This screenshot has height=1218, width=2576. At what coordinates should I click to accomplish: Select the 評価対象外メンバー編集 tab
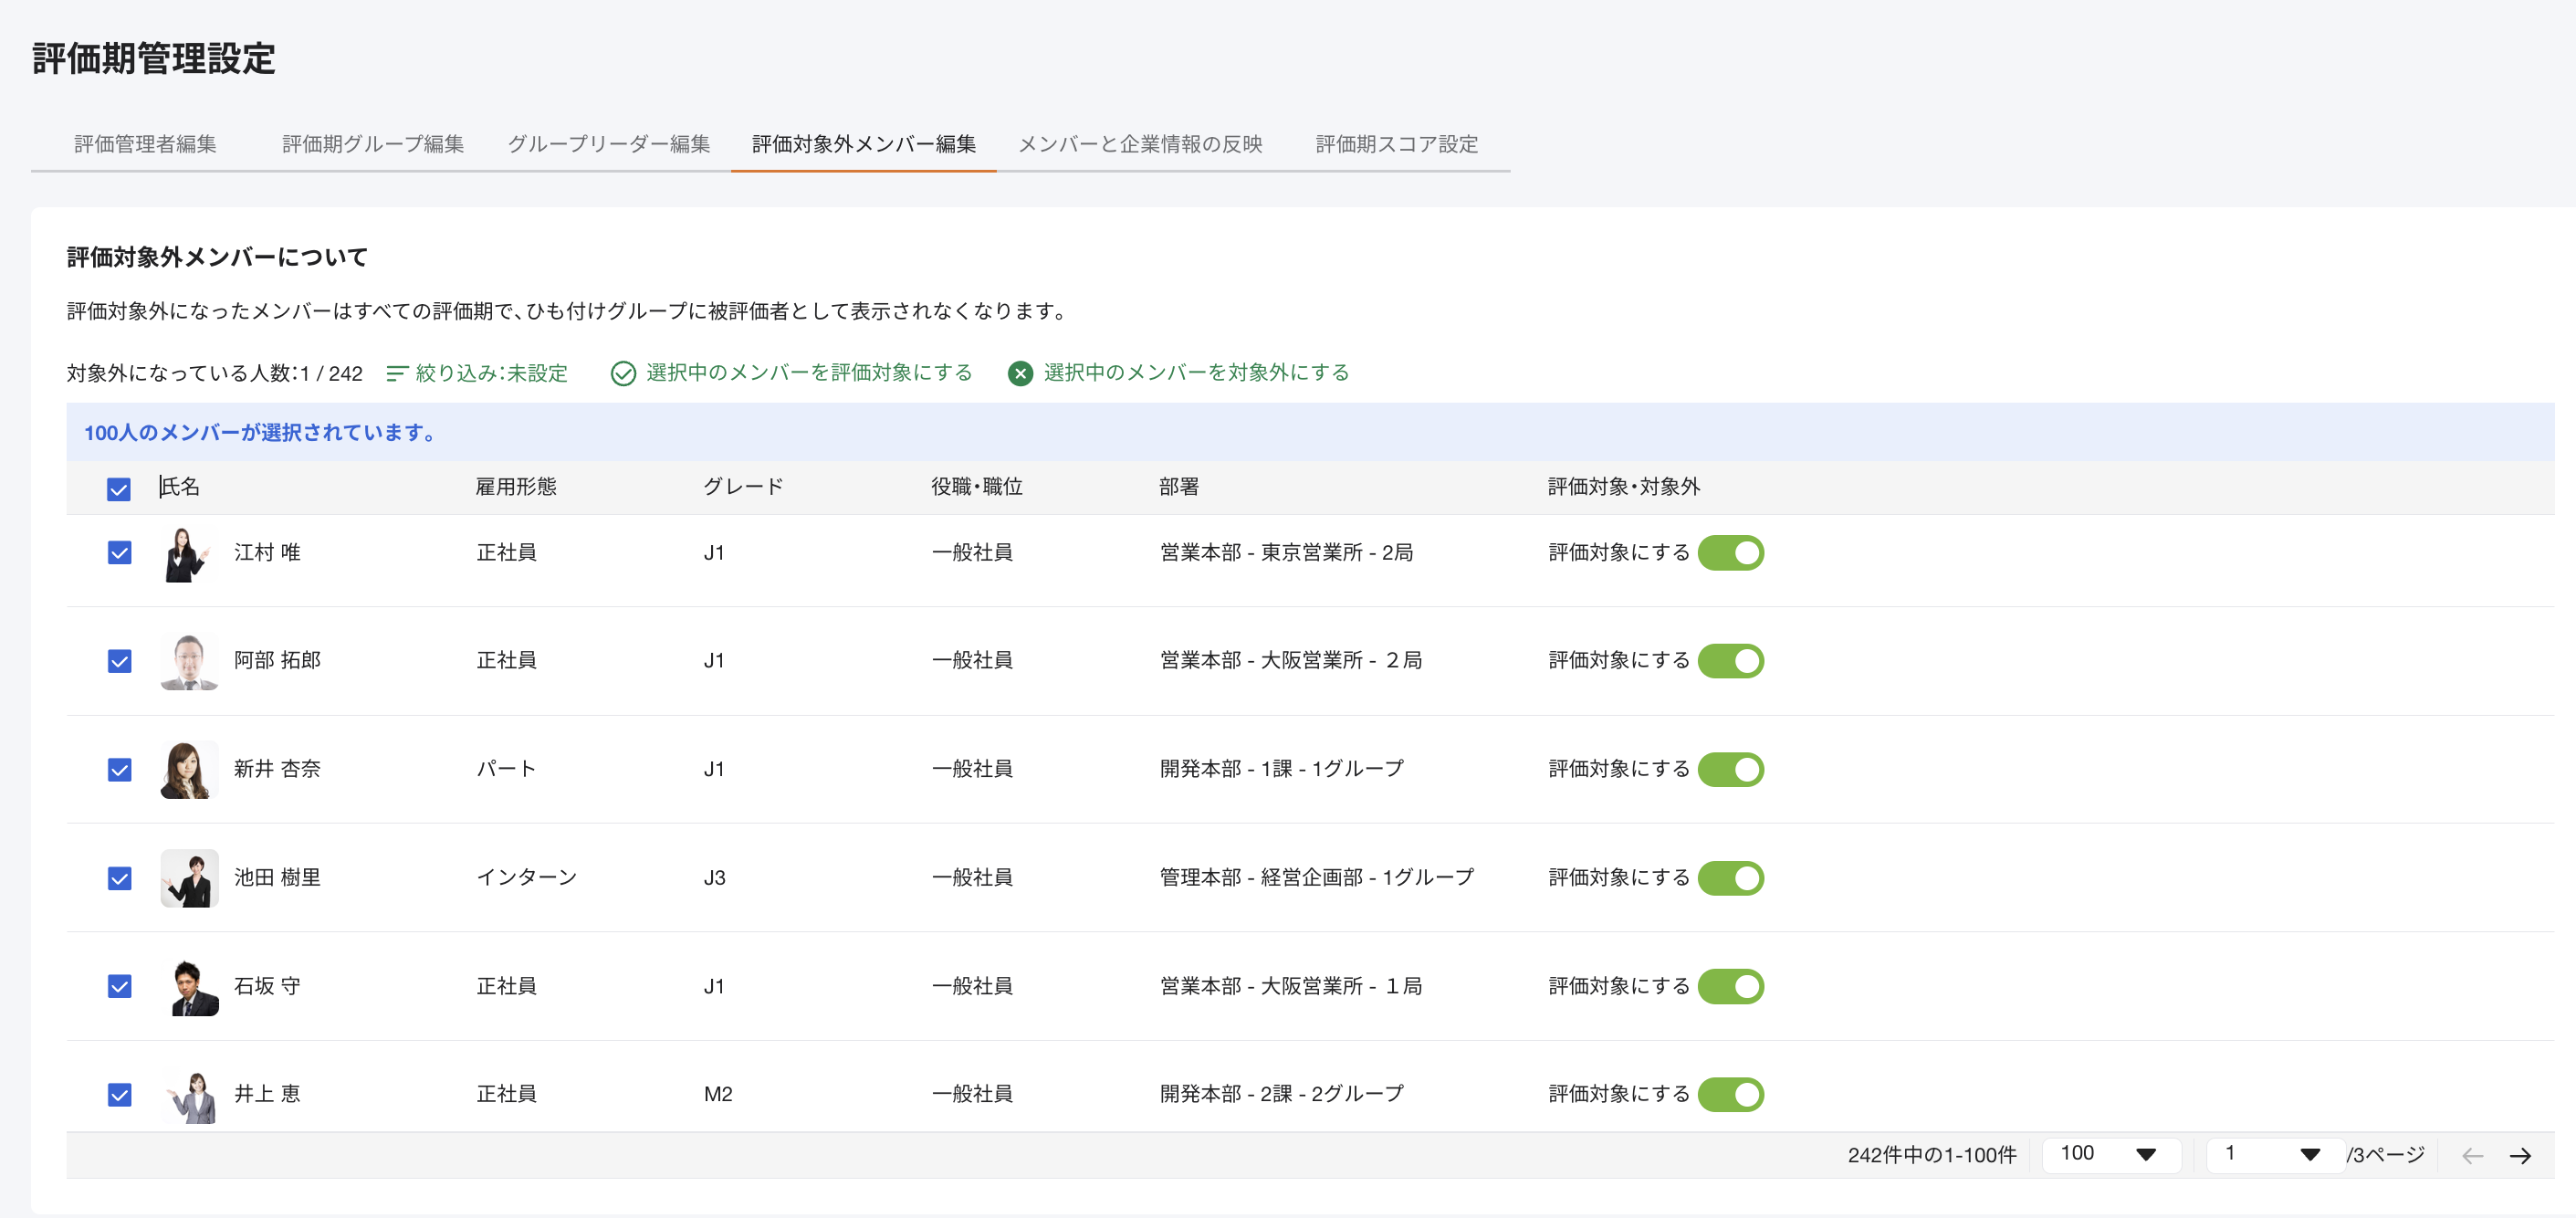coord(864,144)
